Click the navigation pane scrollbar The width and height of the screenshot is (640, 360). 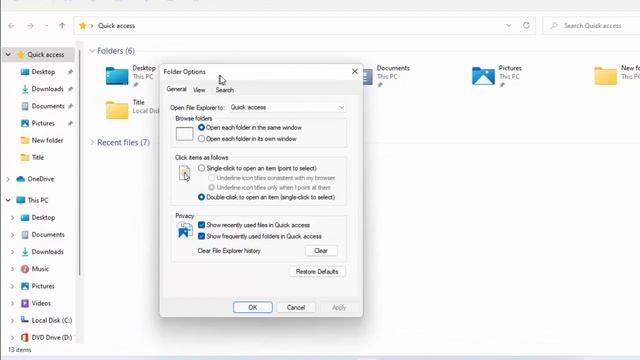pyautogui.click(x=80, y=163)
